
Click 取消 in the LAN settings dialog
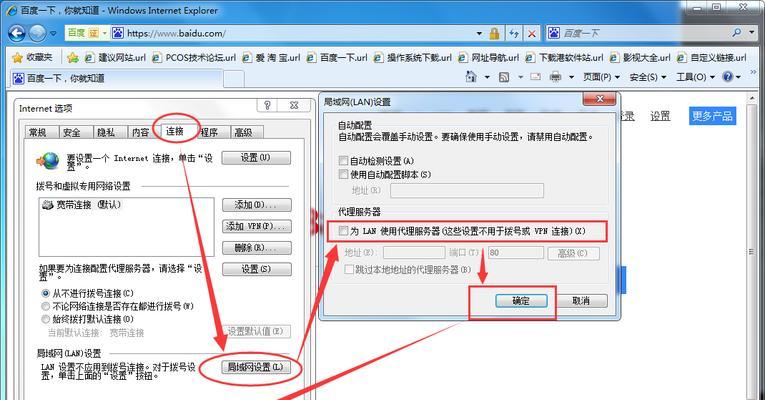pos(581,301)
